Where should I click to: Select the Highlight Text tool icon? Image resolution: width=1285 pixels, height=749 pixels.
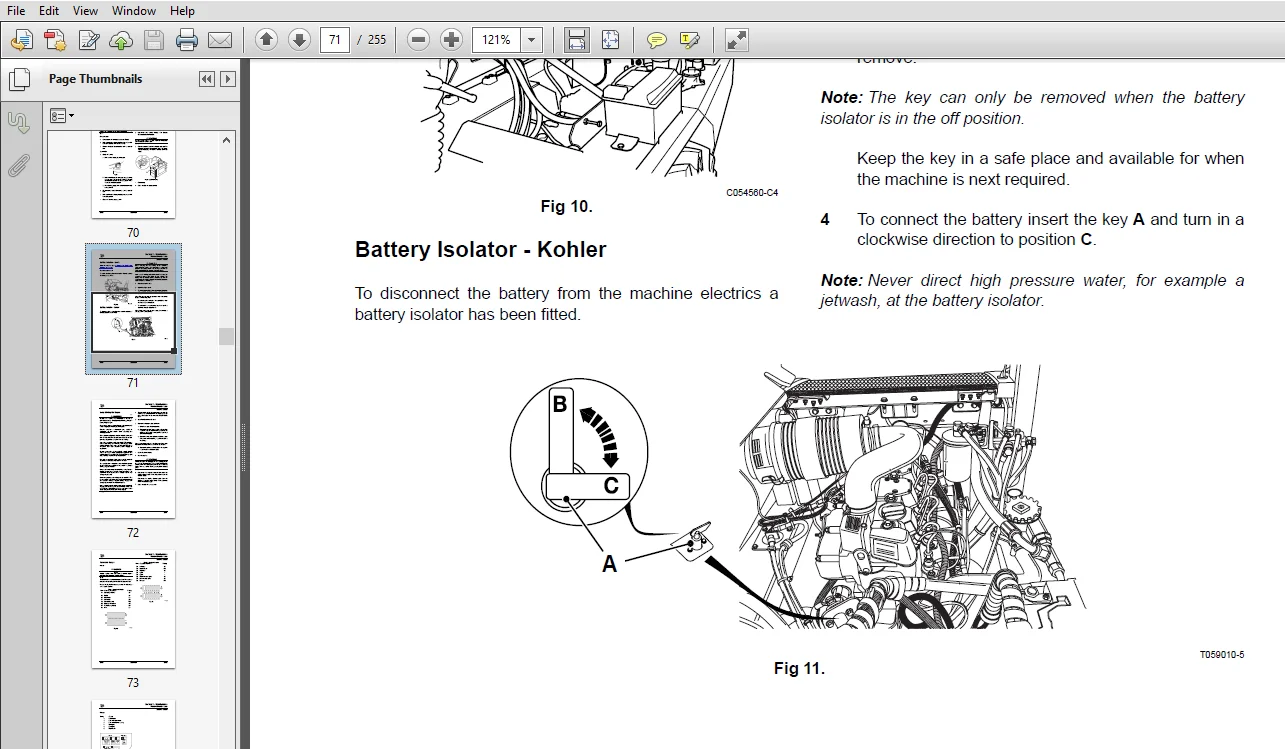click(689, 40)
